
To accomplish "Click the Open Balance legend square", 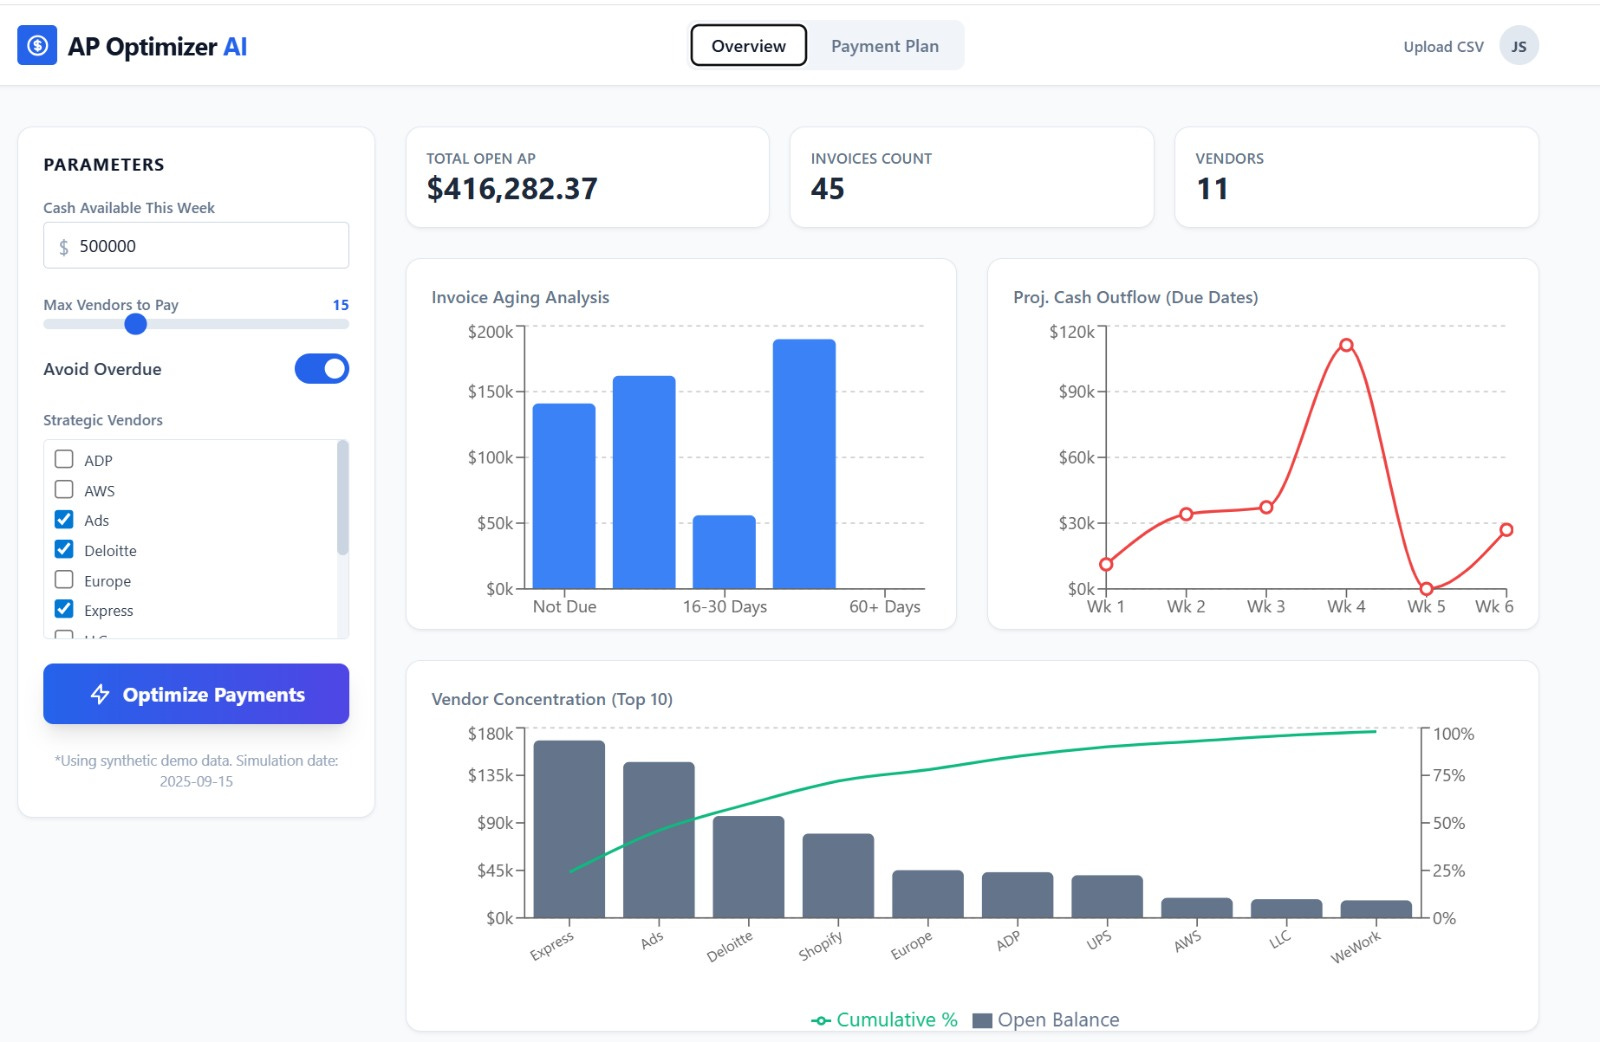I will click(x=982, y=1020).
